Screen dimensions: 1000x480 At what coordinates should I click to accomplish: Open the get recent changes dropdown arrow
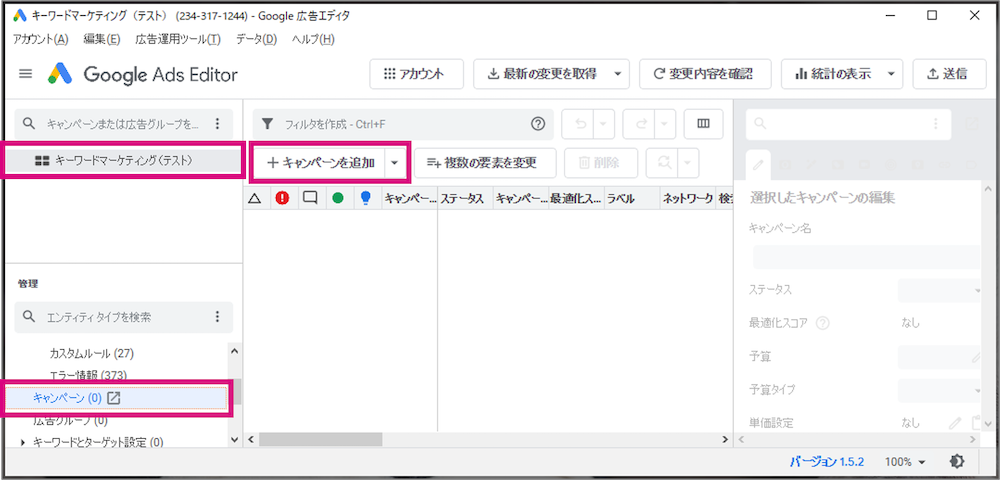click(617, 74)
